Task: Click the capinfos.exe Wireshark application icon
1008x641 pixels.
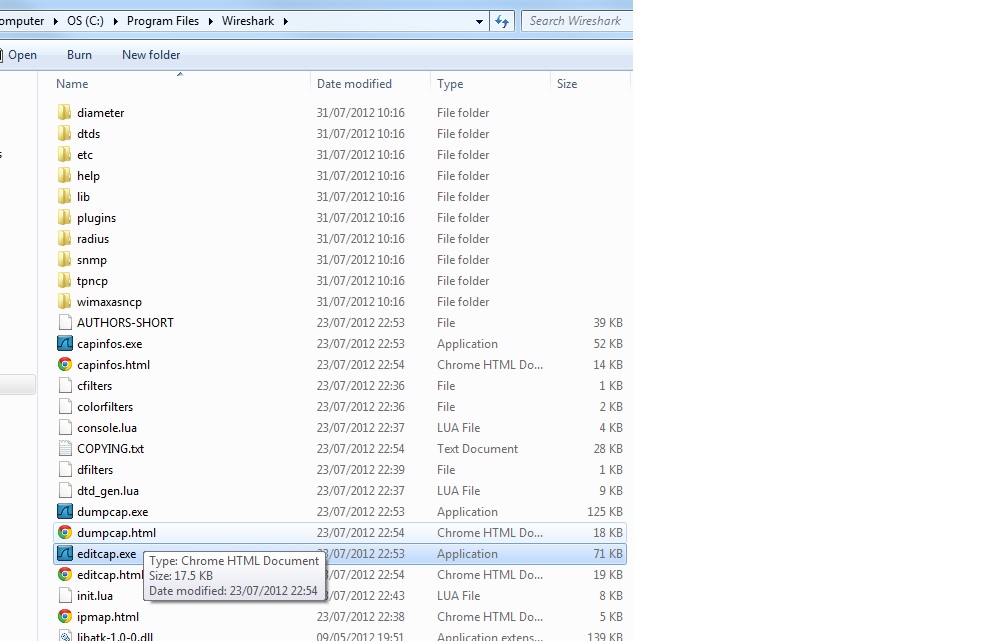Action: (65, 344)
